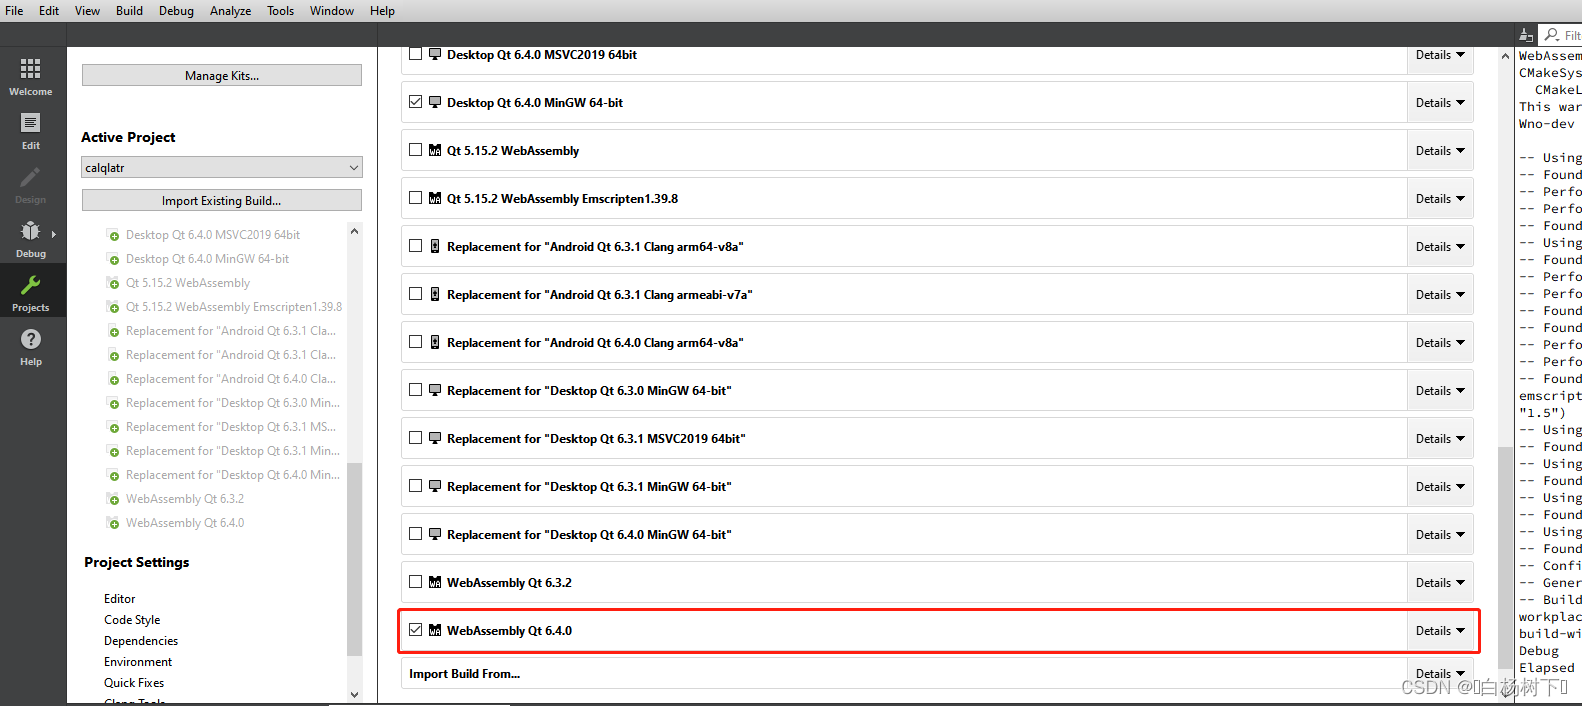Open the Help mode
This screenshot has height=706, width=1582.
pos(31,347)
